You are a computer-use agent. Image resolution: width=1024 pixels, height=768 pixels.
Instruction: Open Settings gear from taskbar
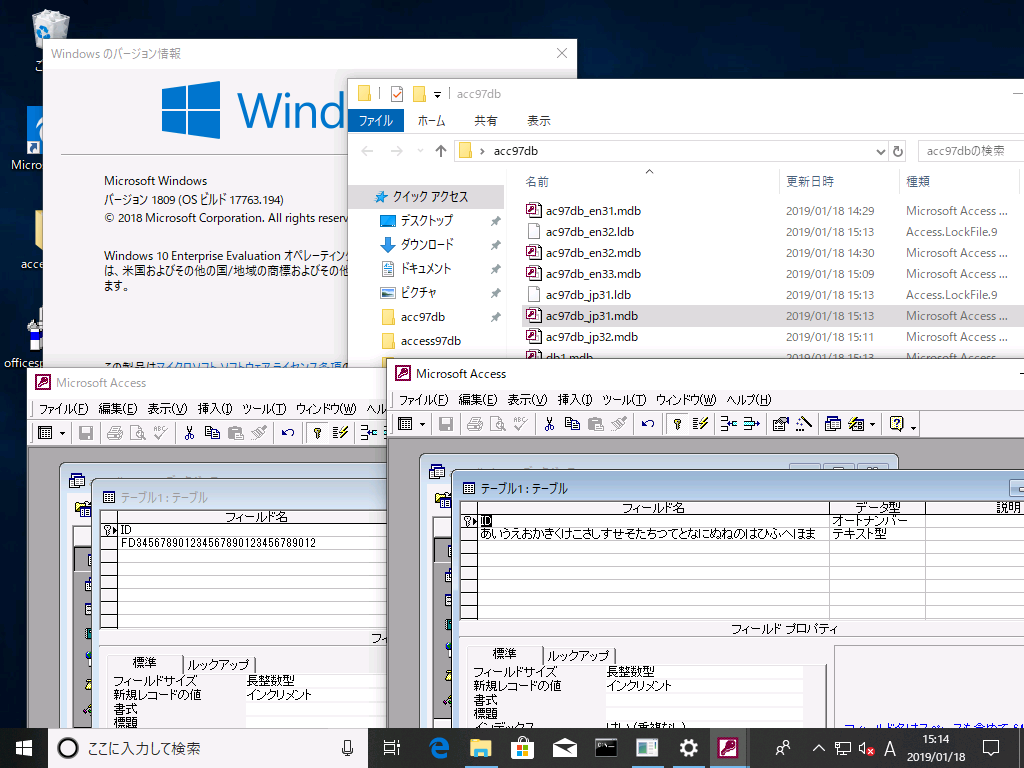pyautogui.click(x=688, y=748)
